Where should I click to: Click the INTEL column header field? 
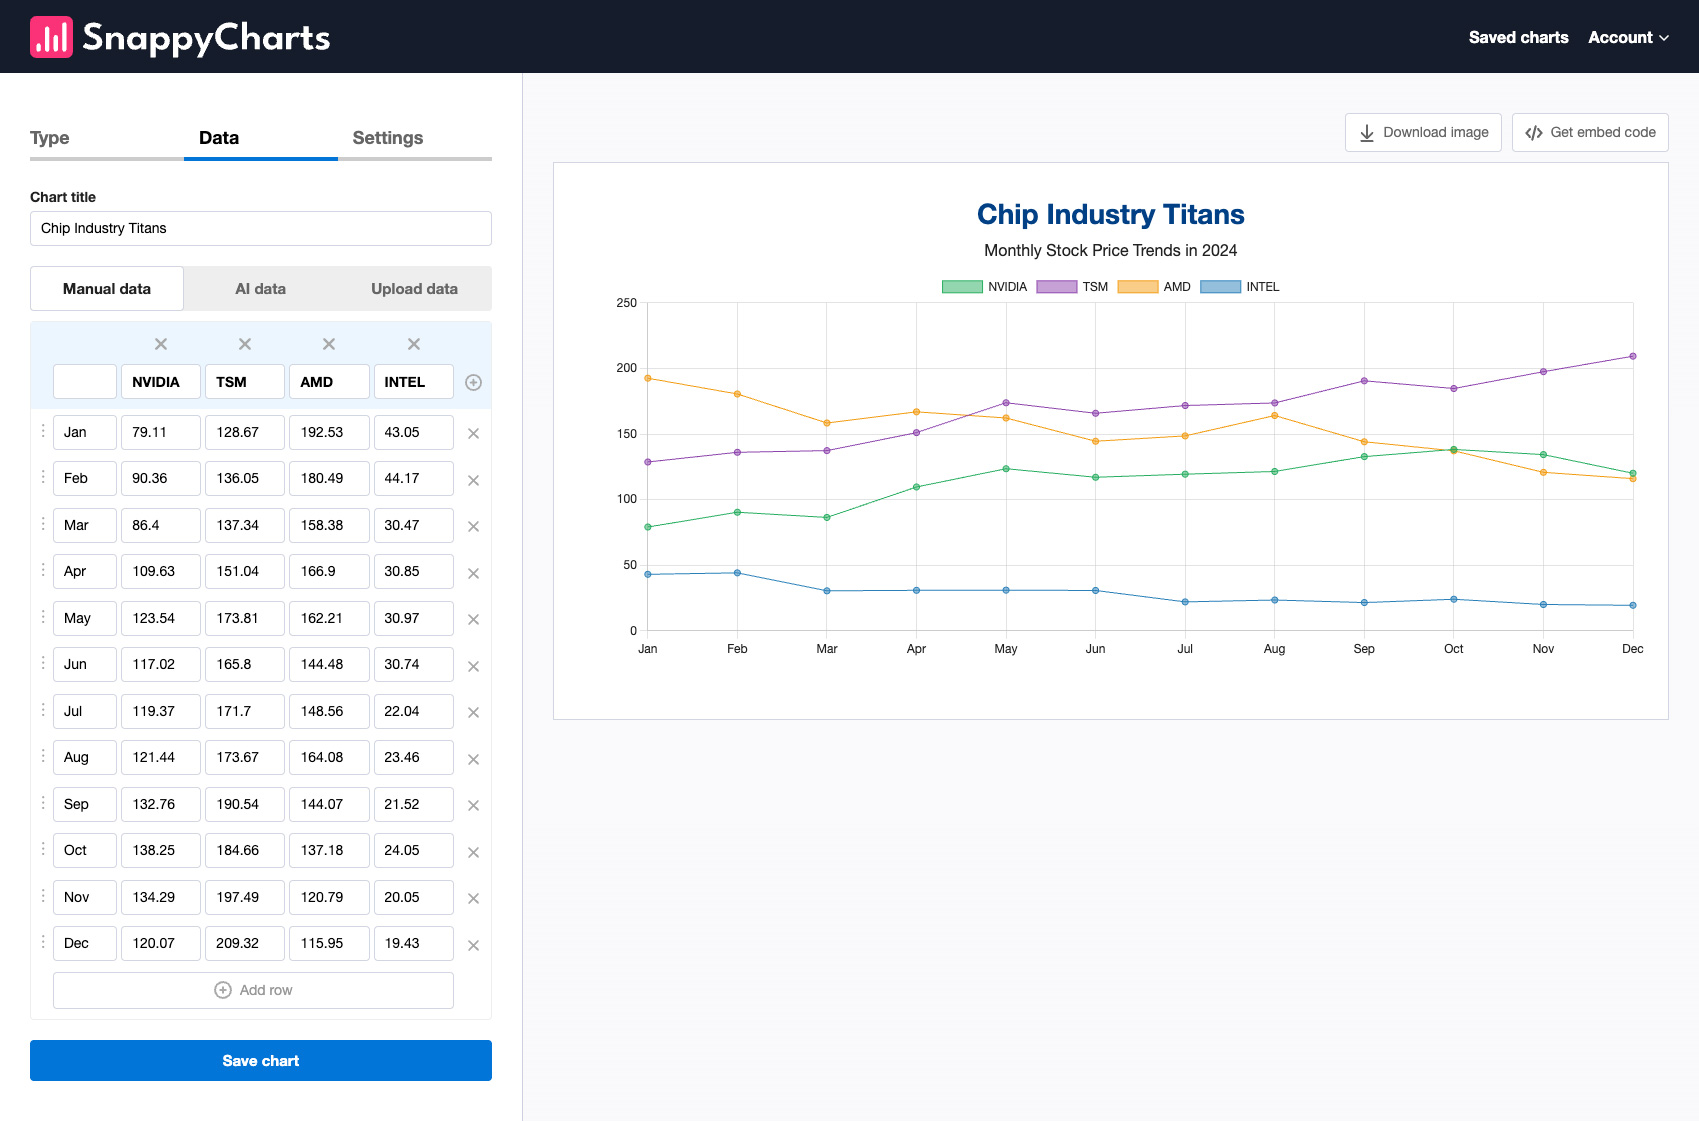click(x=414, y=382)
